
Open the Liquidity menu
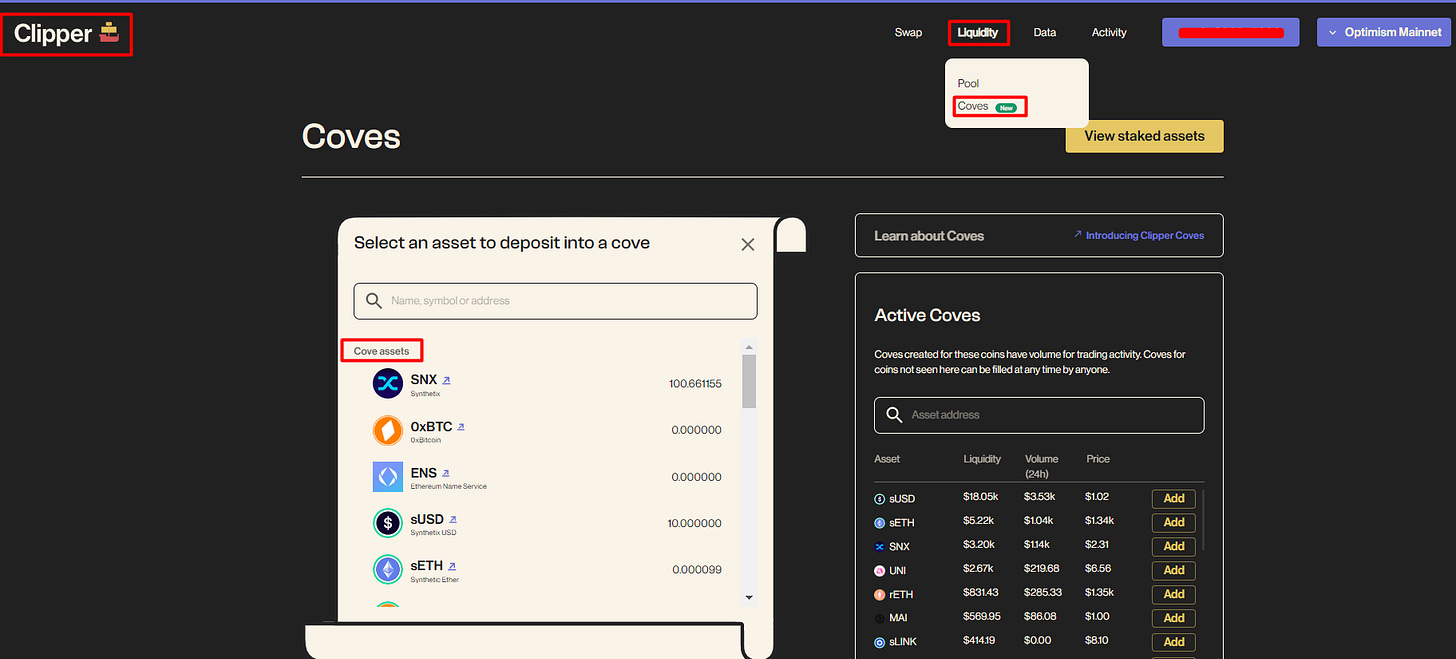[x=978, y=33]
